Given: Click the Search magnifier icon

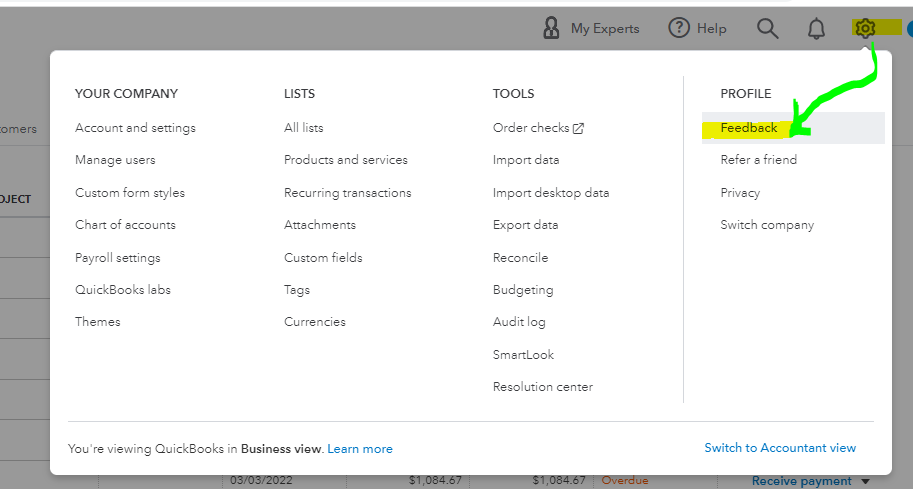Looking at the screenshot, I should coord(767,28).
